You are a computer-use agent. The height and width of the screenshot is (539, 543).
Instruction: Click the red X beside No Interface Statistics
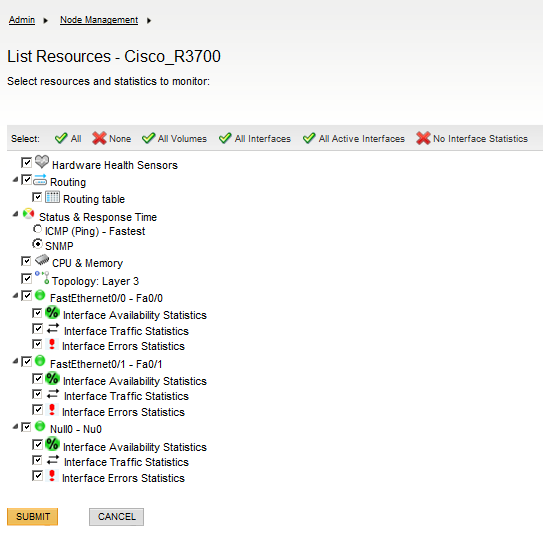click(x=423, y=138)
